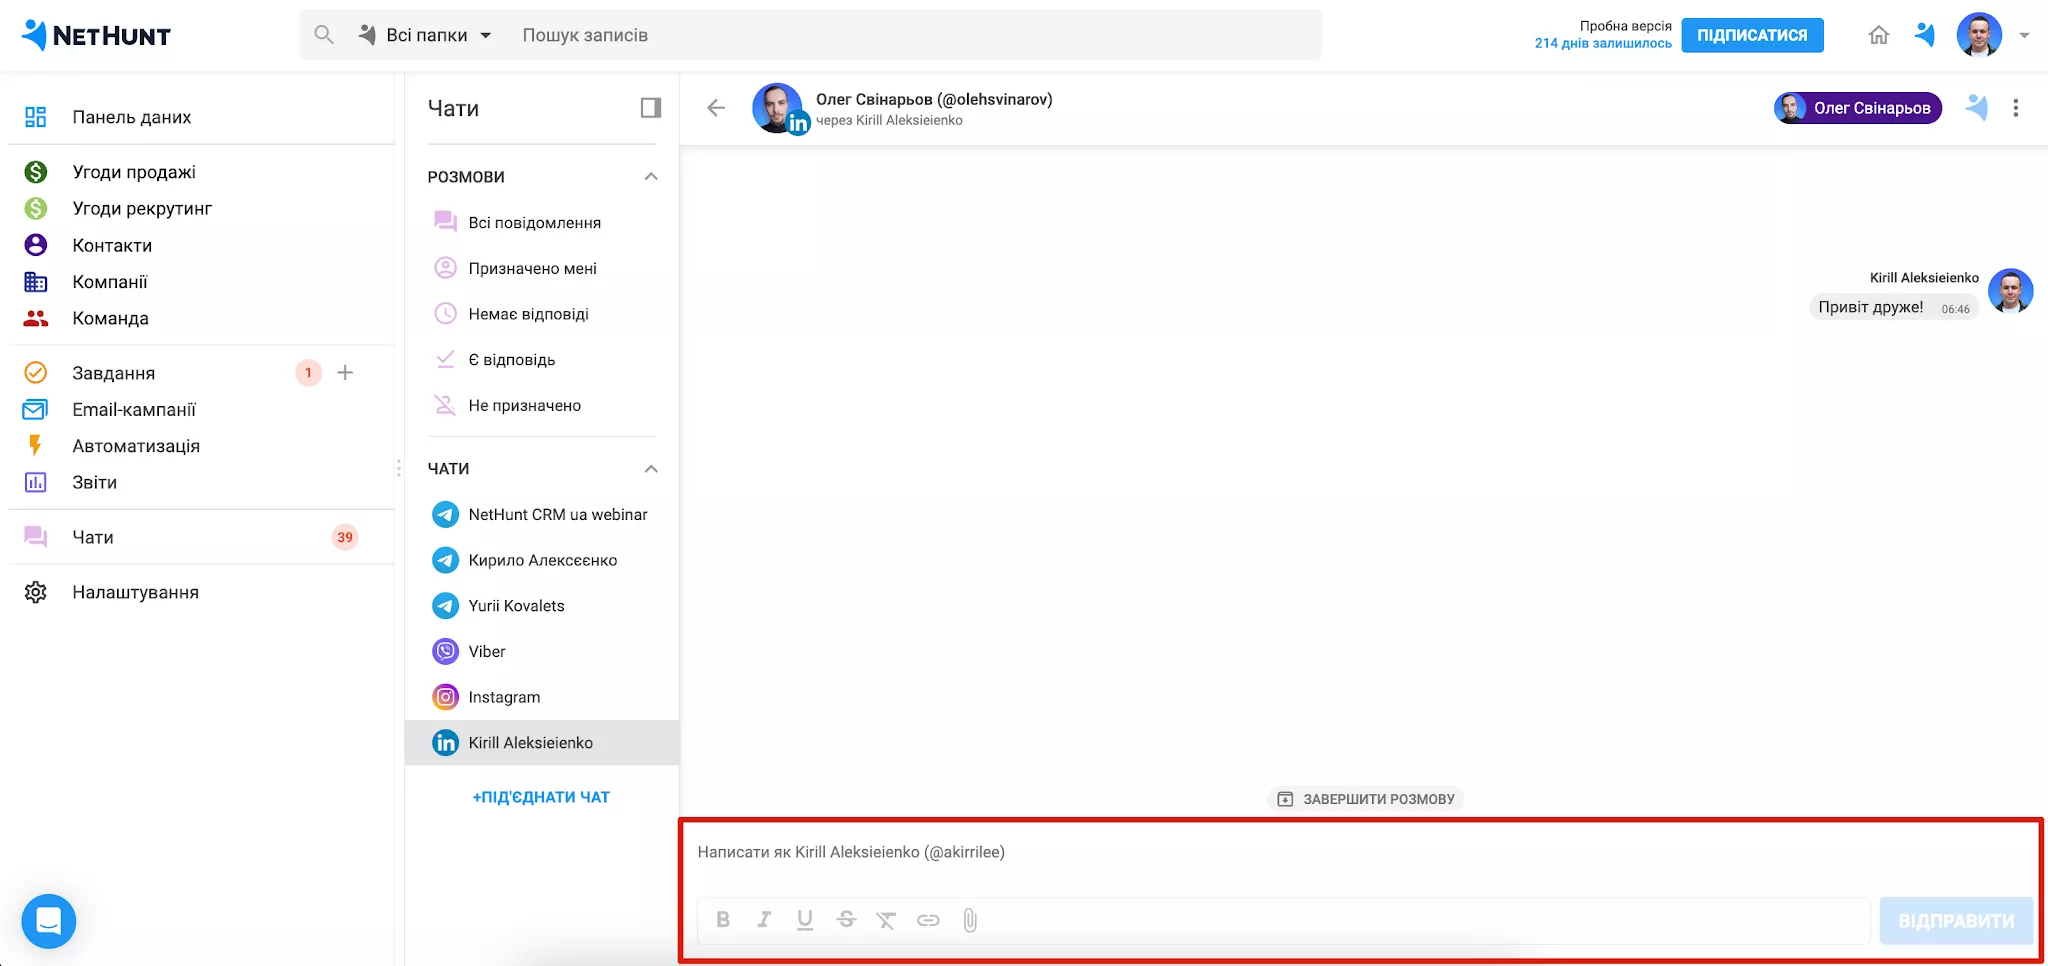Click Олег Свінарьов's LinkedIn avatar in the chat header
Screen dimensions: 2048x966
pyautogui.click(x=779, y=108)
